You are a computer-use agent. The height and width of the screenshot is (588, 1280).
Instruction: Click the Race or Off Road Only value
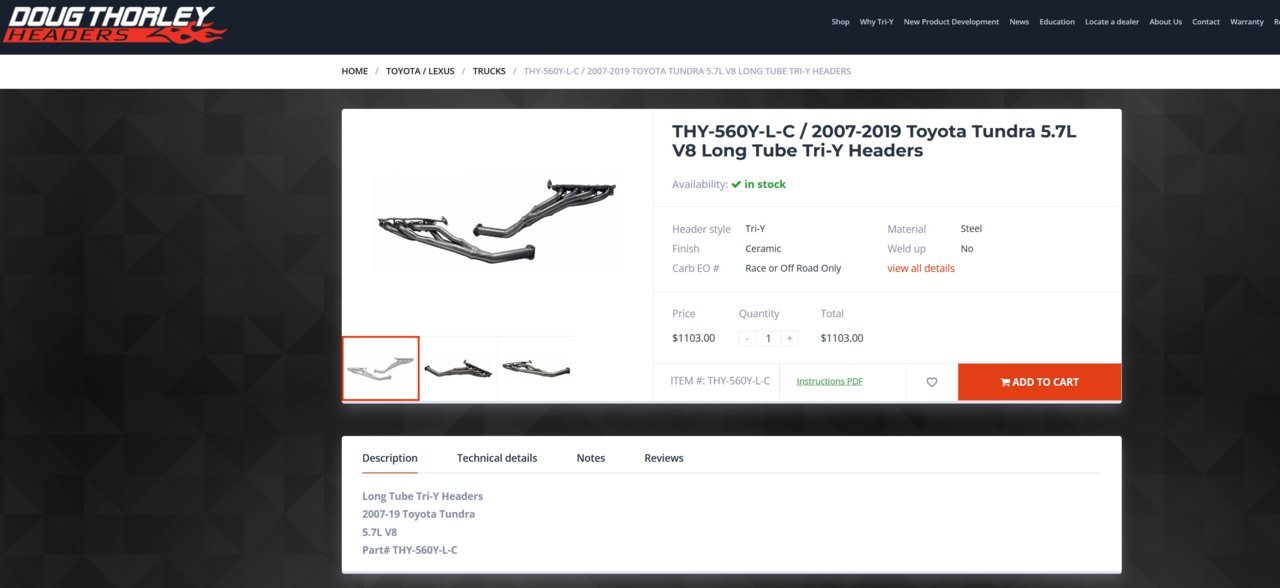coord(793,268)
